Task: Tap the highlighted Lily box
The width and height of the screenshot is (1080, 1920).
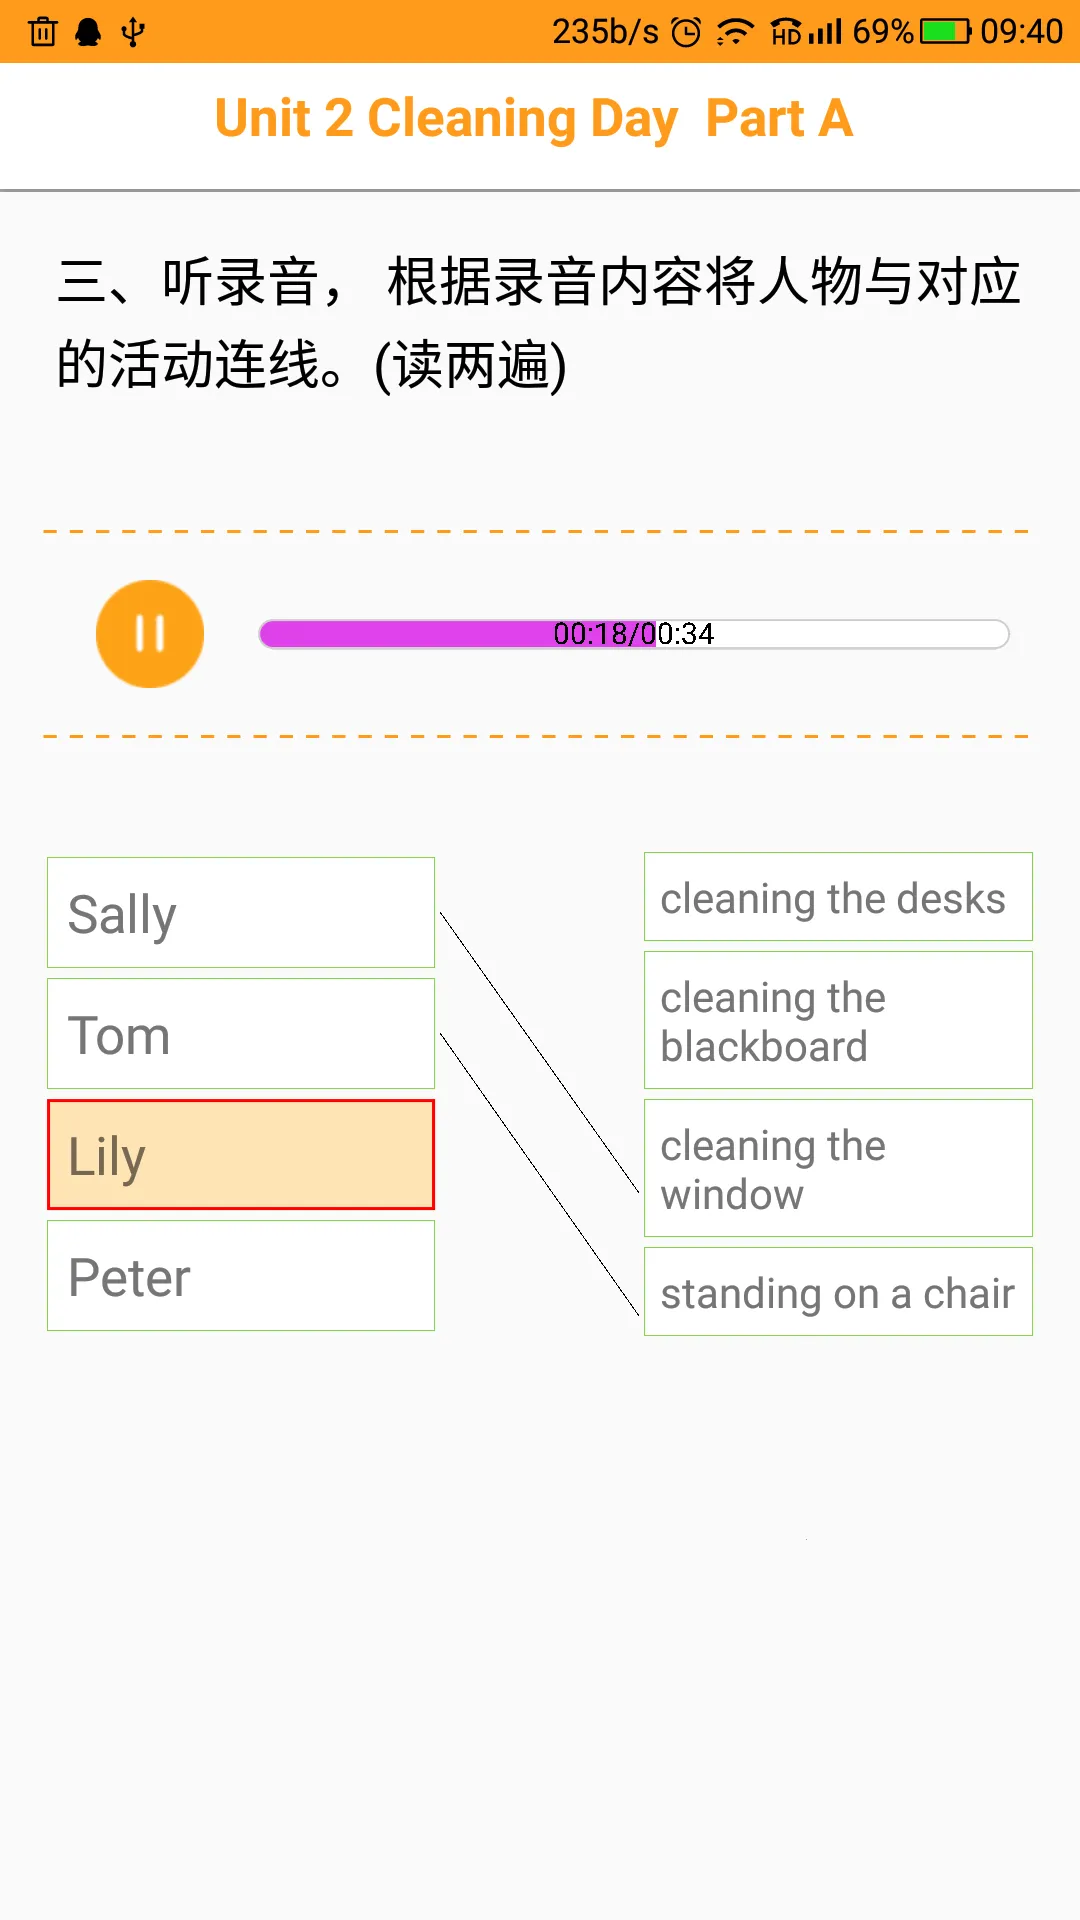Action: 241,1155
